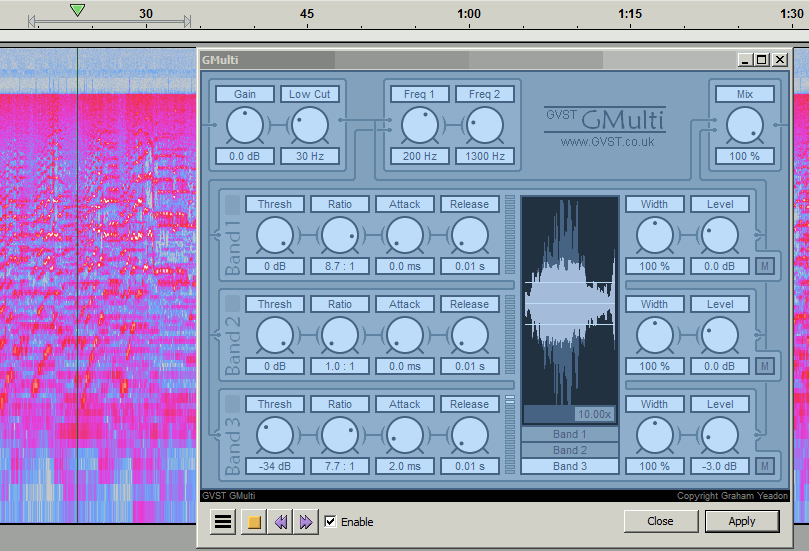Click Band 2 Attack knob
This screenshot has height=551, width=809.
pos(404,335)
